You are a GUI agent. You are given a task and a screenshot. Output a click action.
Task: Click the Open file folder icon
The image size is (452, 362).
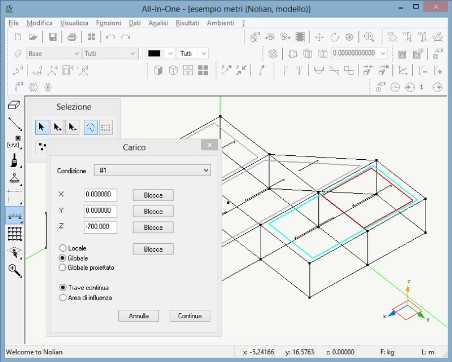tap(33, 37)
